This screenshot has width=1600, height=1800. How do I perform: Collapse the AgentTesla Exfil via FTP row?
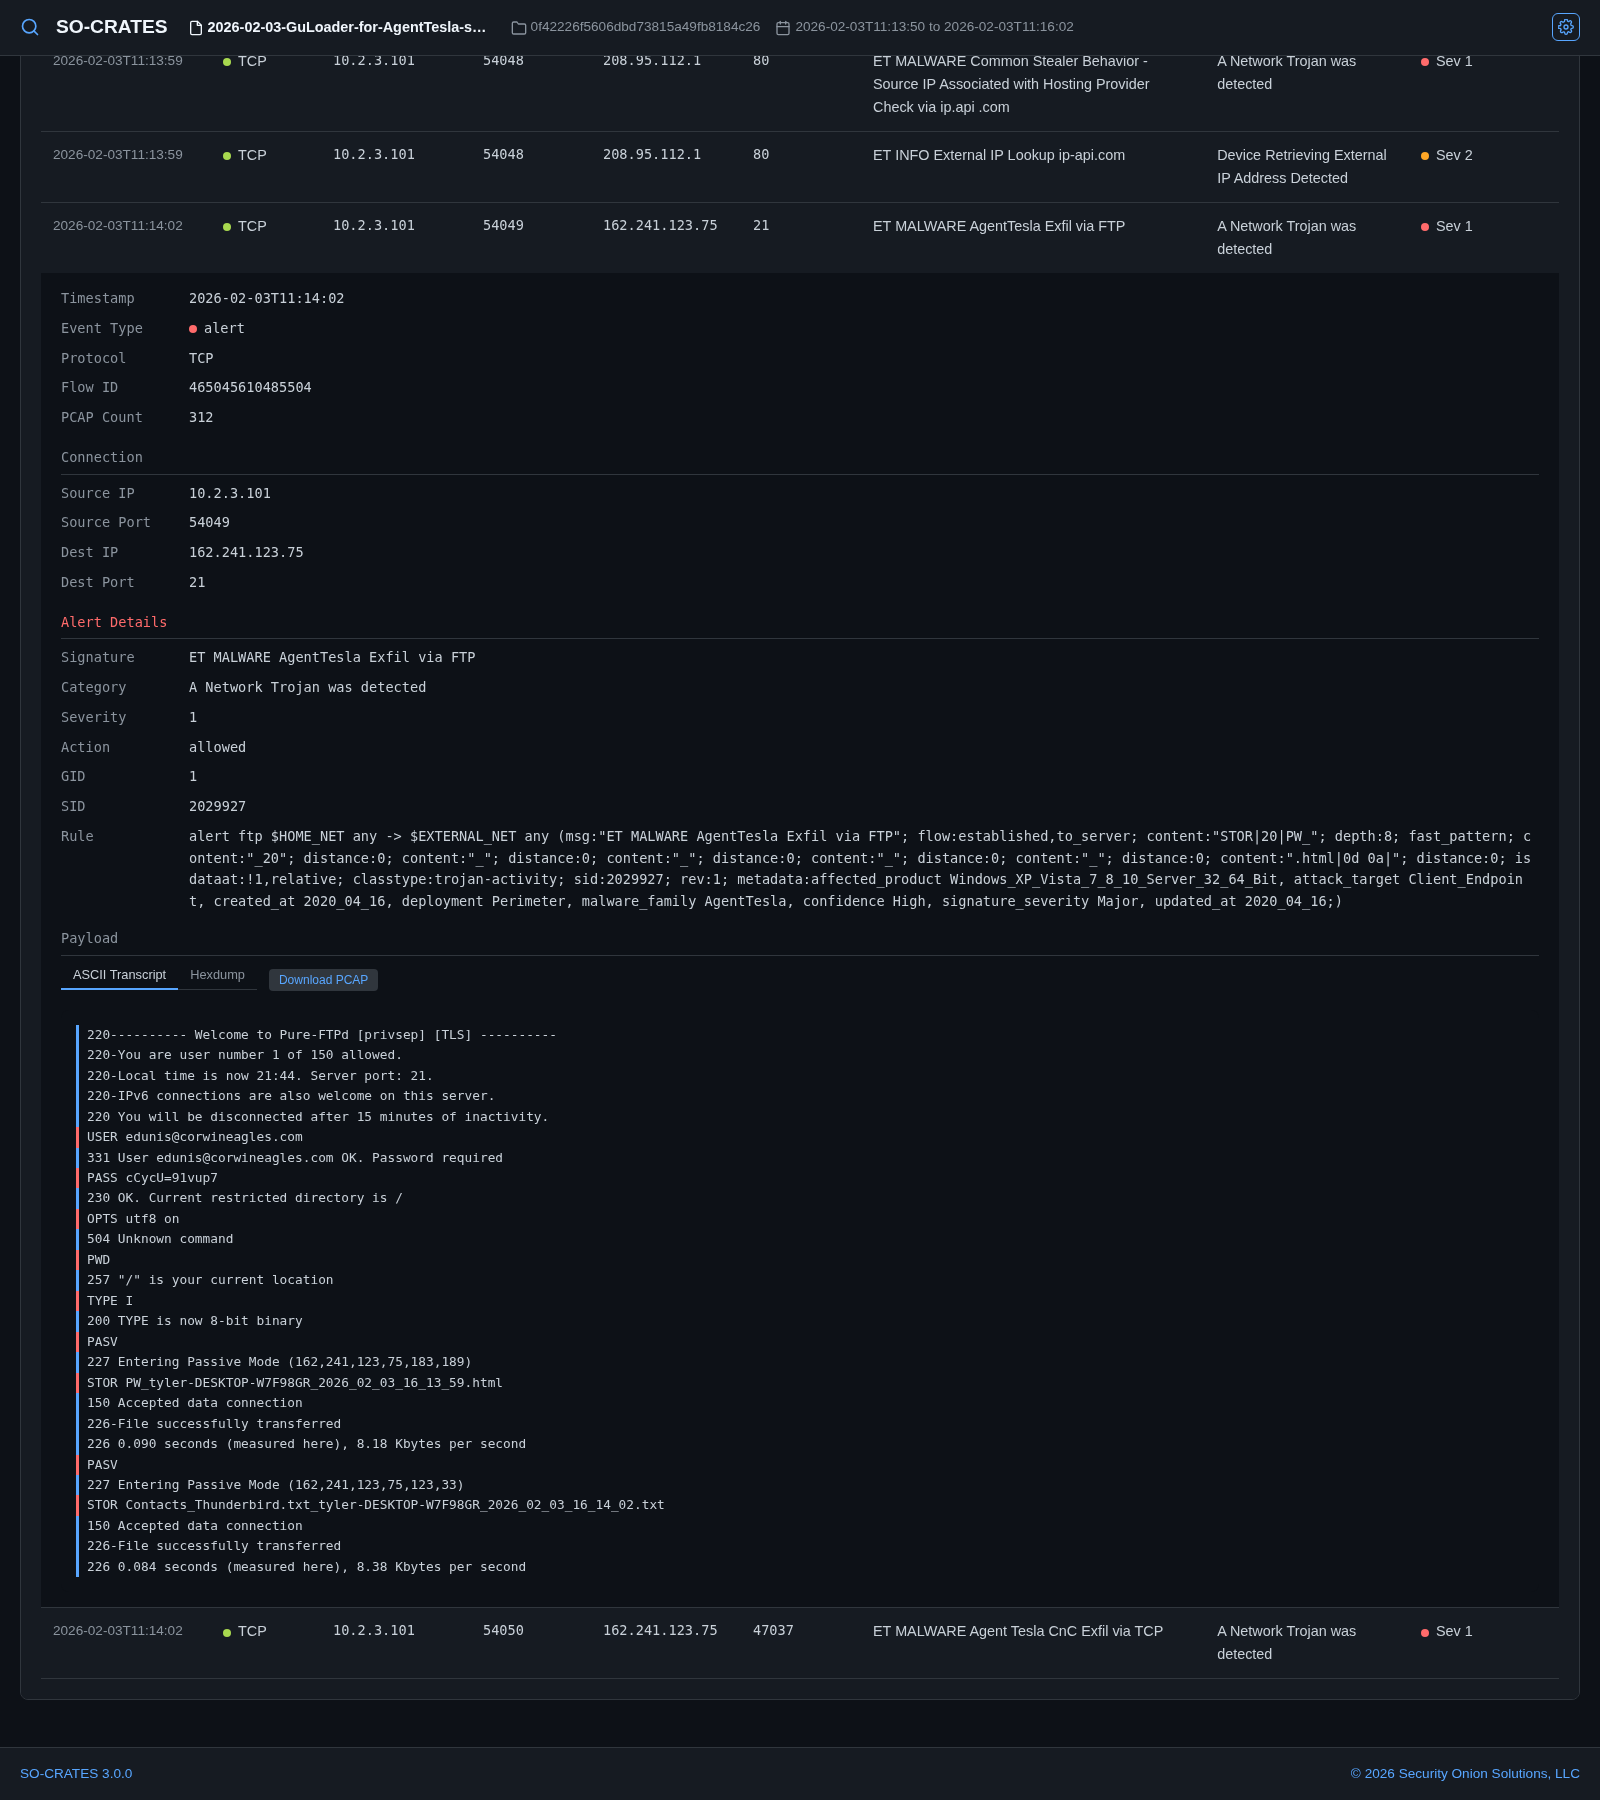pyautogui.click(x=800, y=238)
